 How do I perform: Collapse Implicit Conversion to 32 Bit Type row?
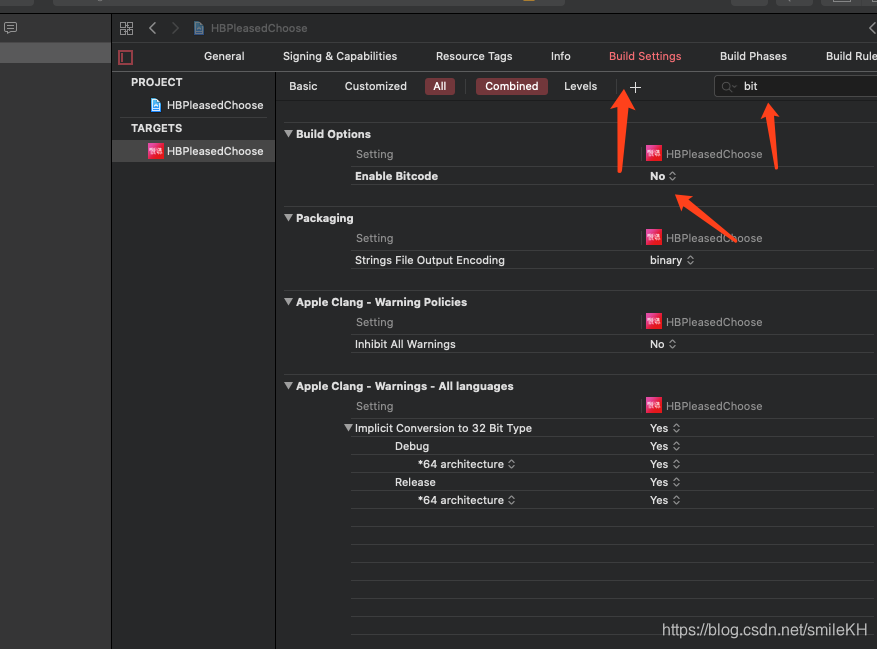(x=348, y=427)
